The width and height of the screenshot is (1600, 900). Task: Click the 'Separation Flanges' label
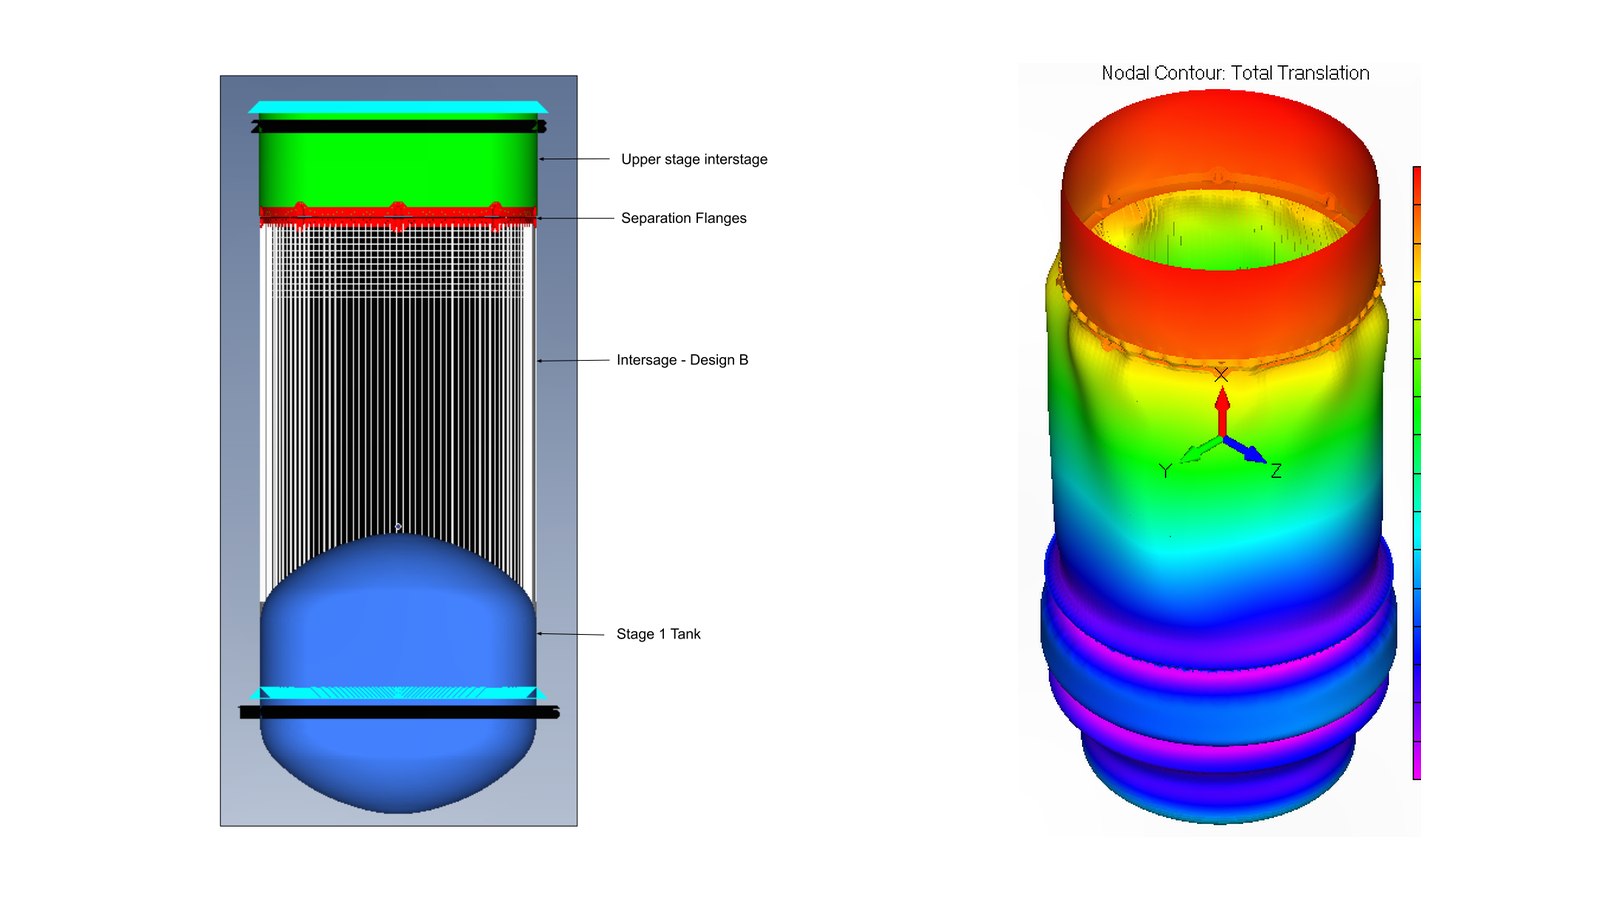coord(684,218)
